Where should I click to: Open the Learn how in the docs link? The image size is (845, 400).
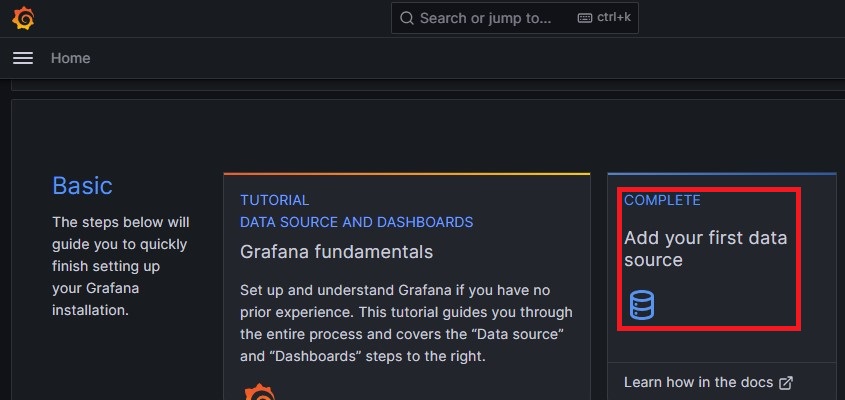708,382
